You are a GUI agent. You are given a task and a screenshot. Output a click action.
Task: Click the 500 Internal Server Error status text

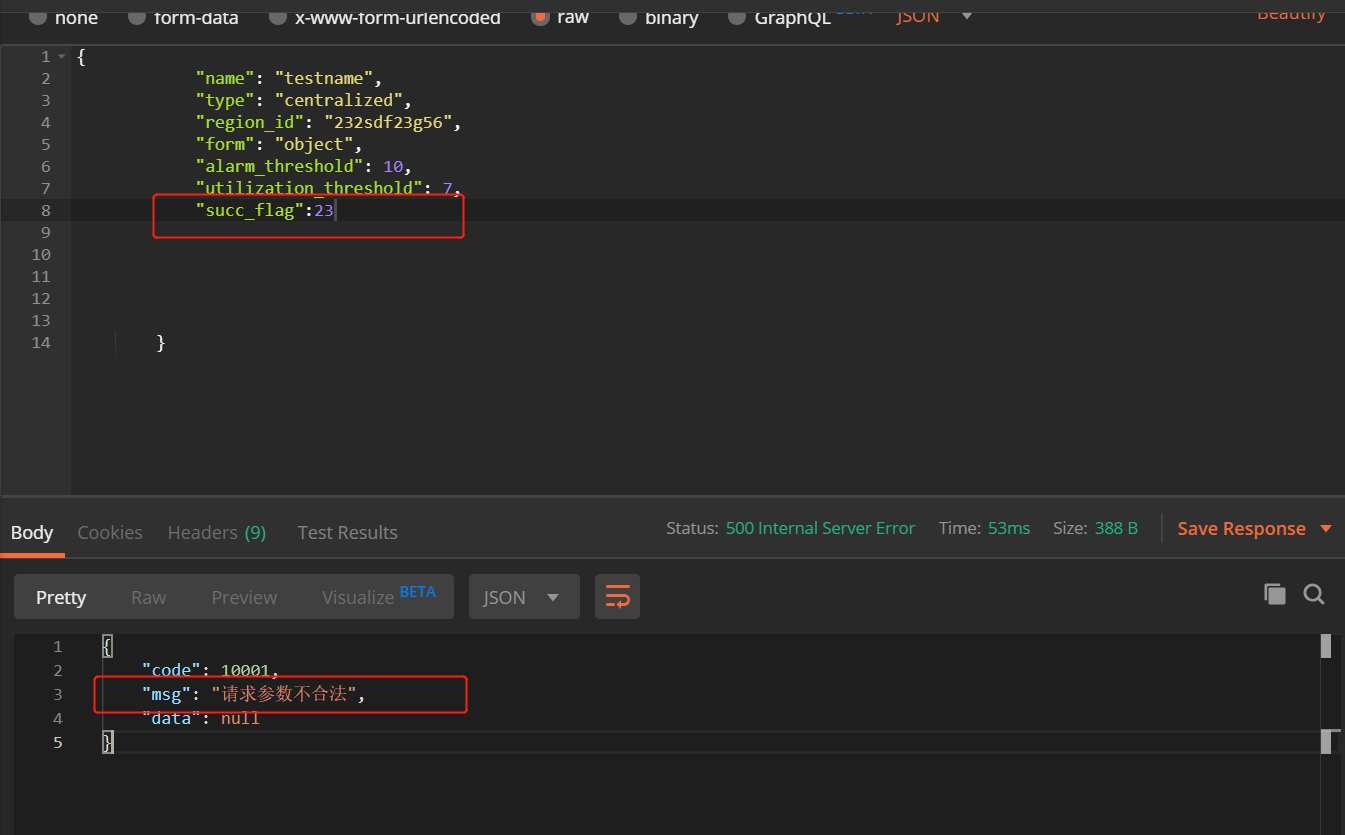pos(820,528)
